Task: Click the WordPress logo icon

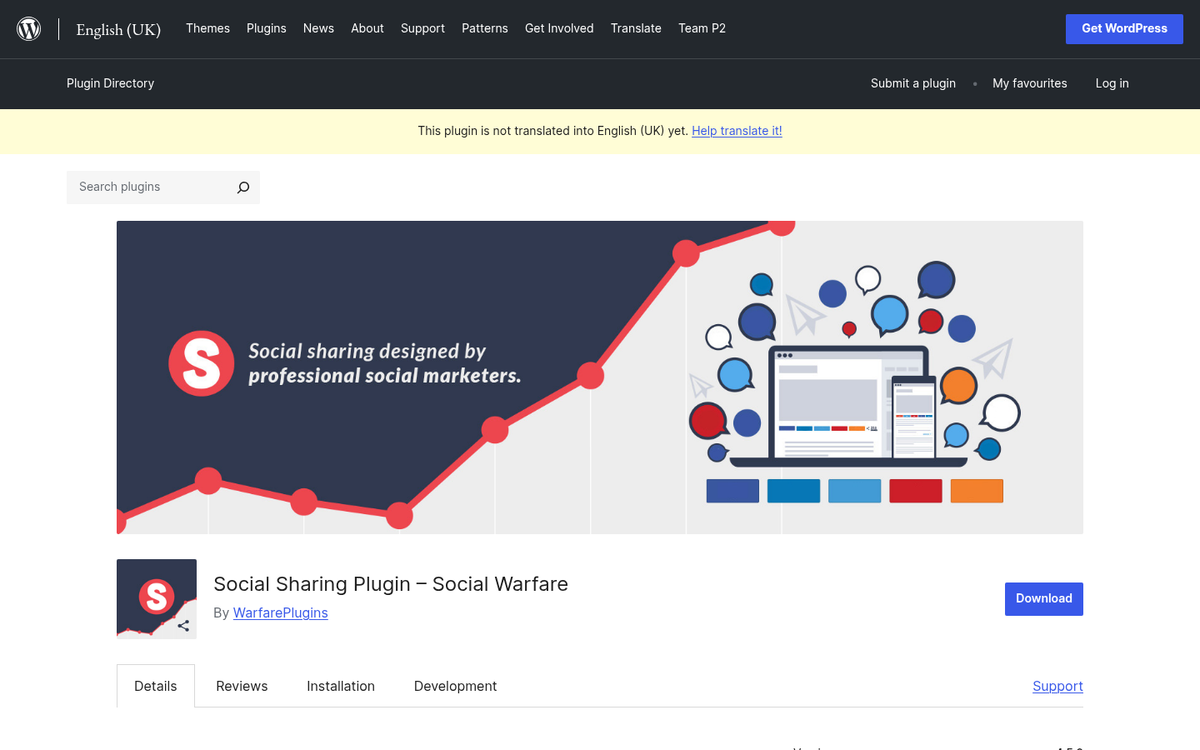Action: tap(28, 28)
